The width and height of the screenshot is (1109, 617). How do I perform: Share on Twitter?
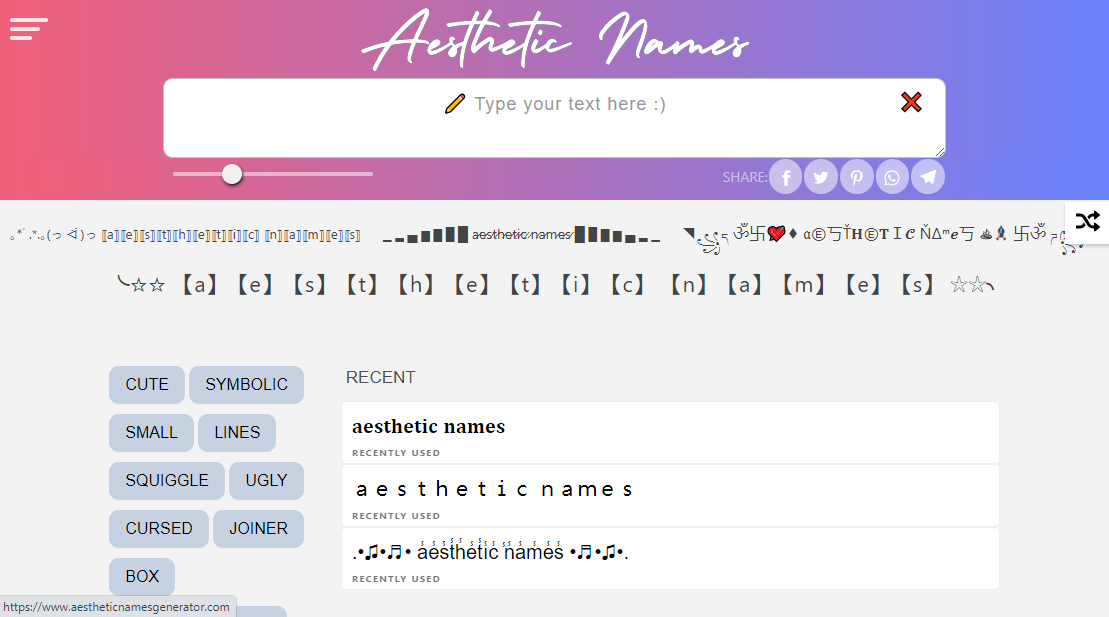(x=821, y=176)
